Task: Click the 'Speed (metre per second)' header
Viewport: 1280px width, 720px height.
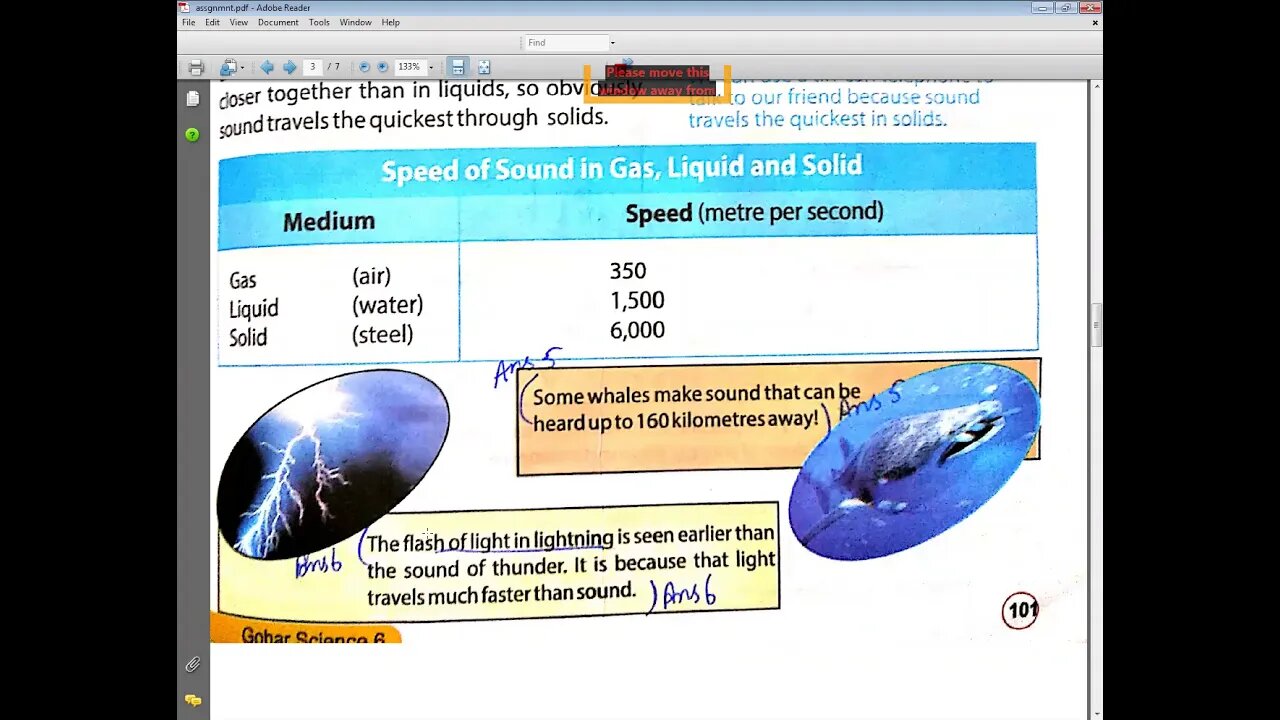Action: coord(754,212)
